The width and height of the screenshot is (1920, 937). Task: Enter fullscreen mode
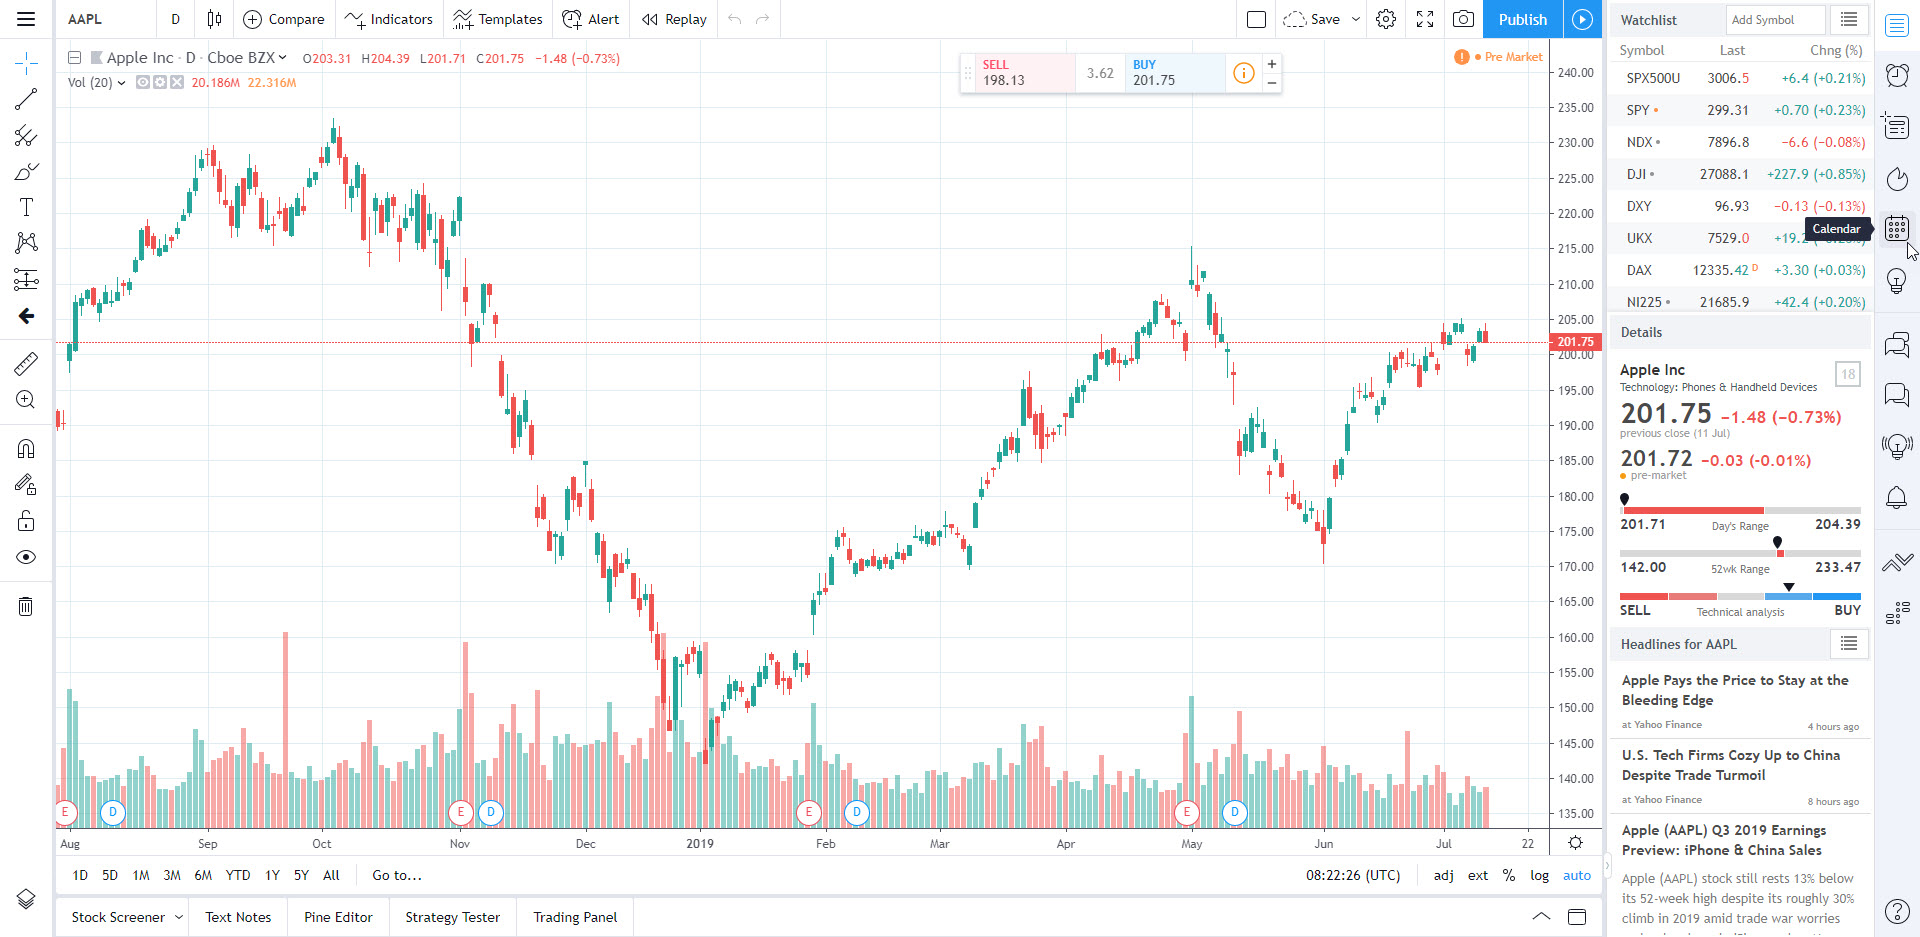tap(1425, 19)
